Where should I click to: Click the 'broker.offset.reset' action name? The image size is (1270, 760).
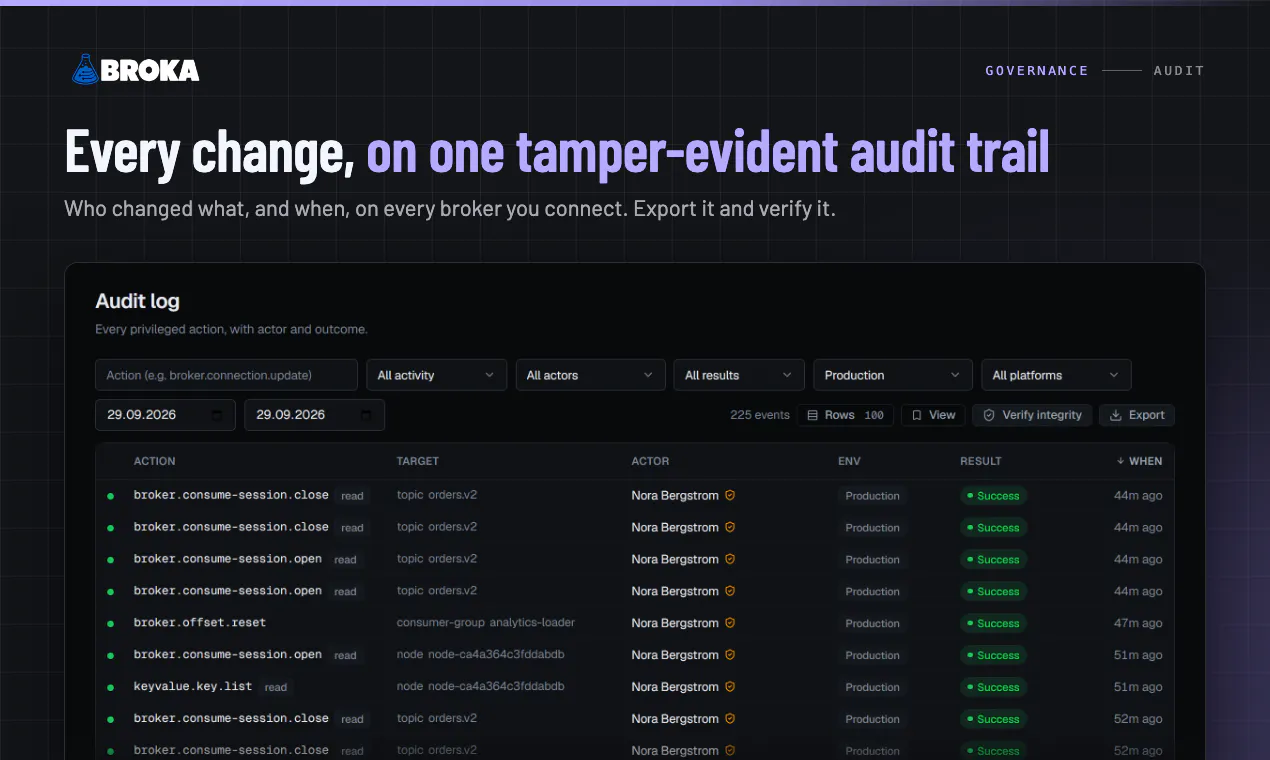(200, 623)
